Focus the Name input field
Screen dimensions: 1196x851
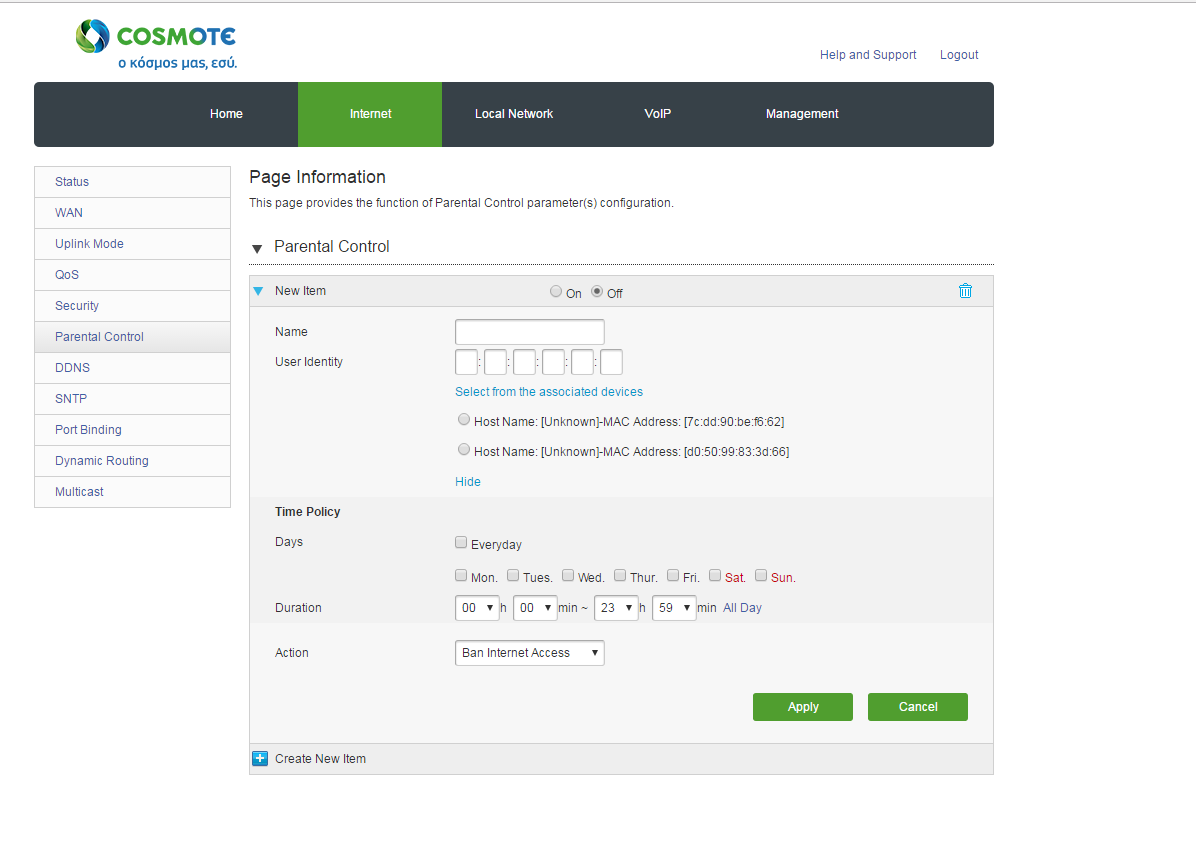click(x=529, y=332)
